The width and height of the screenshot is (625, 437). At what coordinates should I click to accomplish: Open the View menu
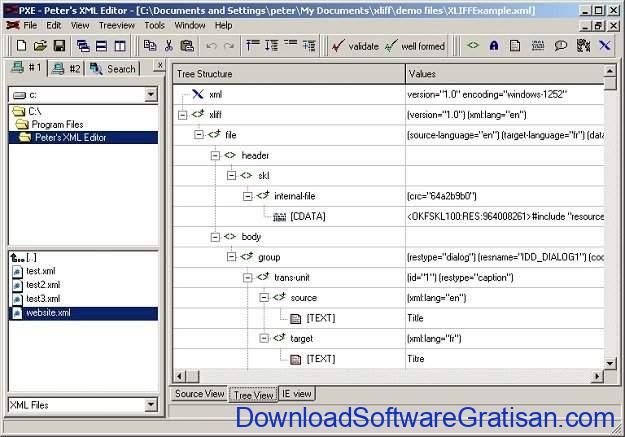click(80, 26)
